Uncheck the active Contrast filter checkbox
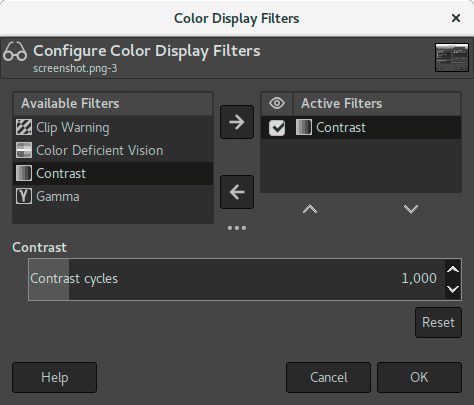The width and height of the screenshot is (474, 405). [277, 128]
